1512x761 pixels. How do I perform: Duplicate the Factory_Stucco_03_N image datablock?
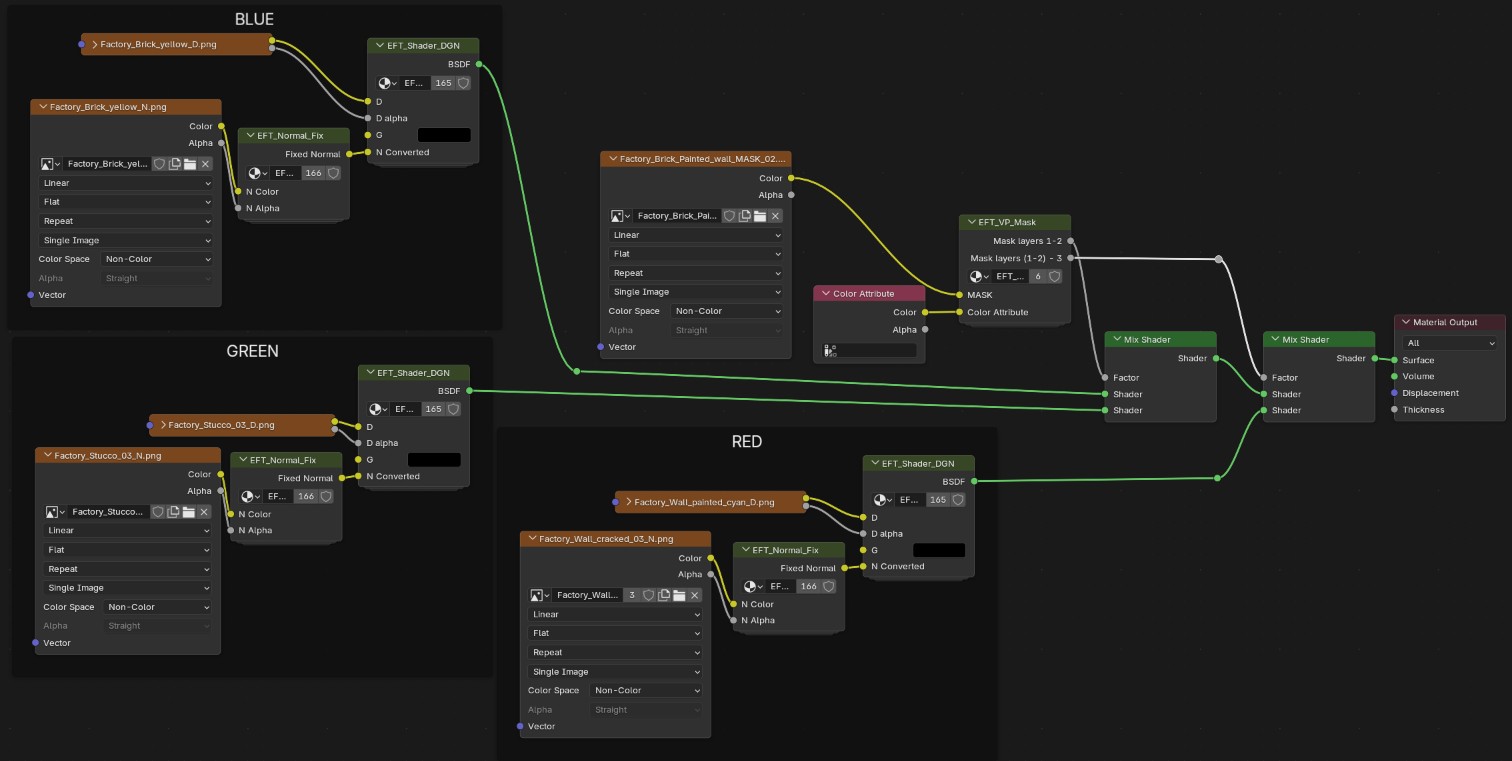pos(173,512)
